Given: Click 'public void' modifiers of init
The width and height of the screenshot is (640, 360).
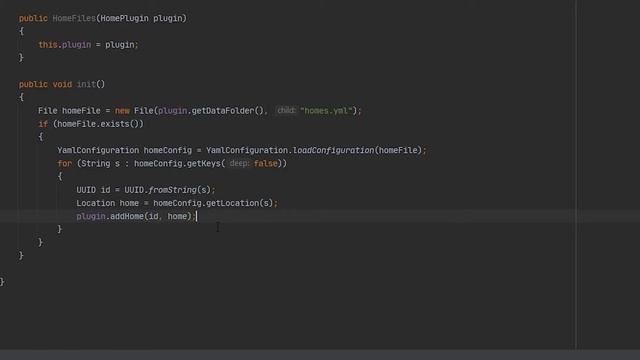Looking at the screenshot, I should (45, 84).
